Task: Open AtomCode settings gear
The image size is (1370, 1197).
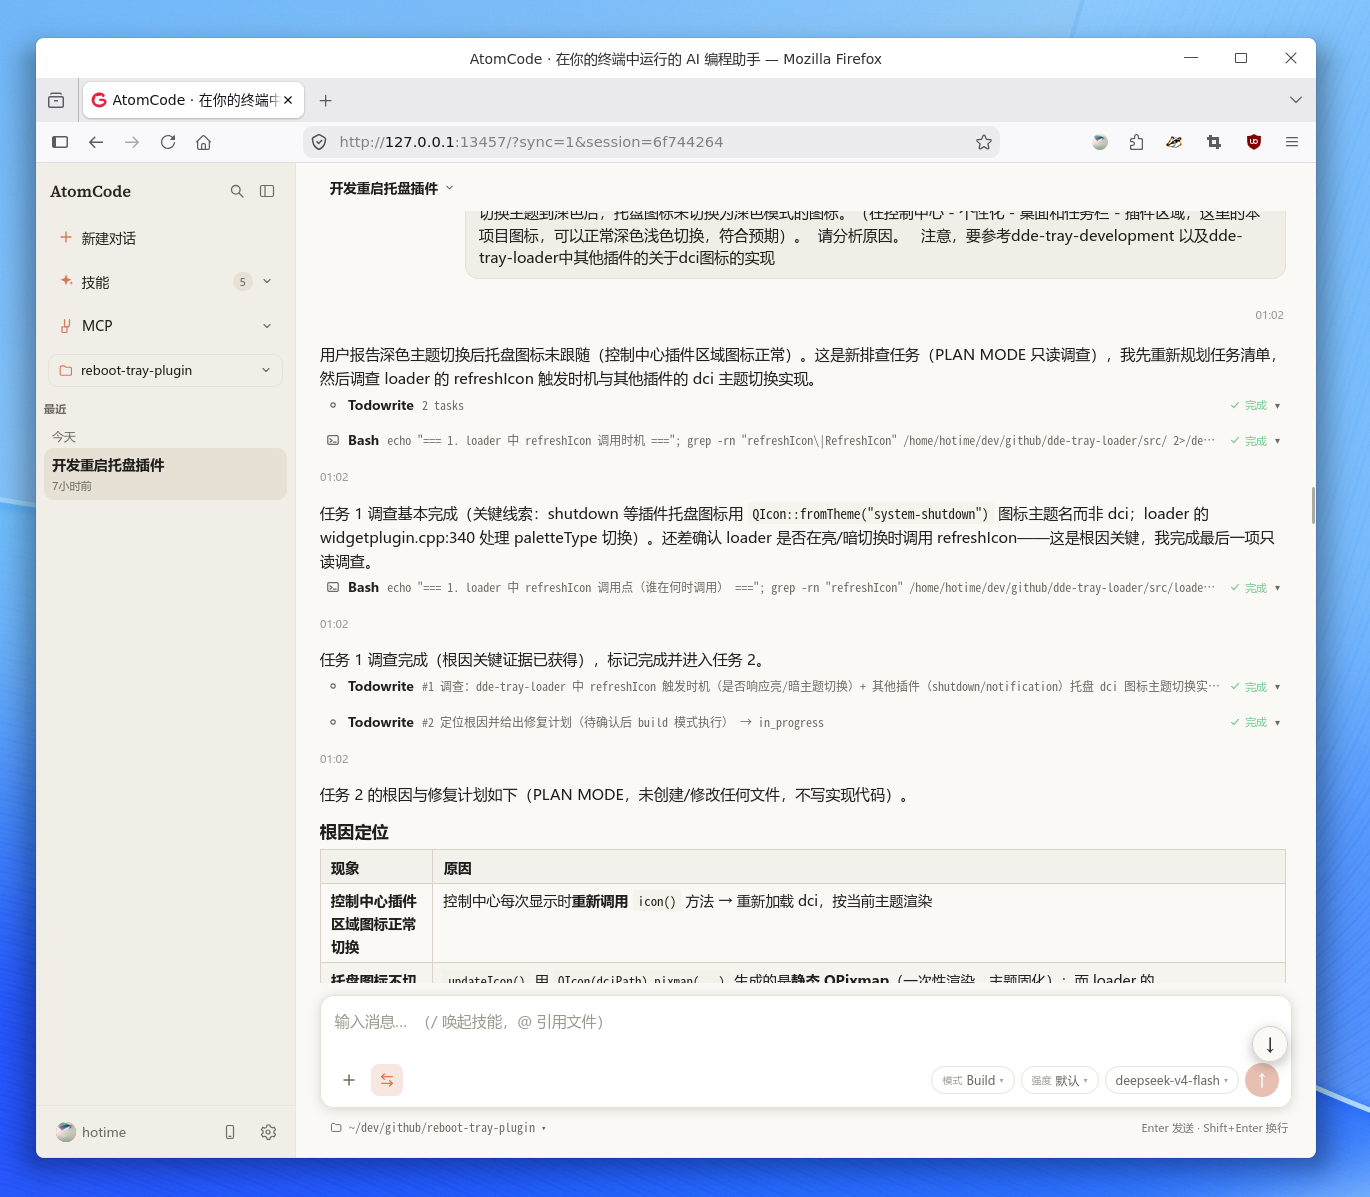Action: coord(268,1132)
